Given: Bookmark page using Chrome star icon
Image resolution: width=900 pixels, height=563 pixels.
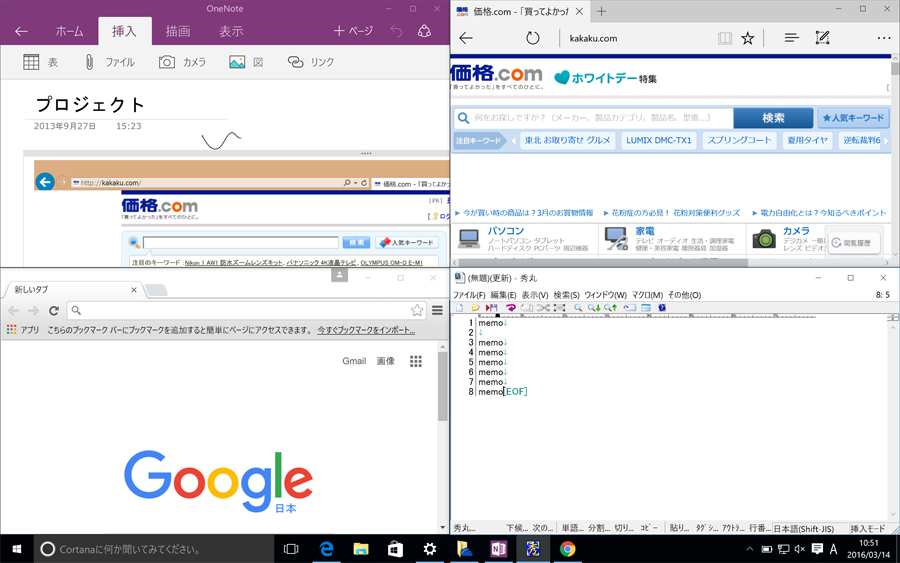Looking at the screenshot, I should [417, 311].
